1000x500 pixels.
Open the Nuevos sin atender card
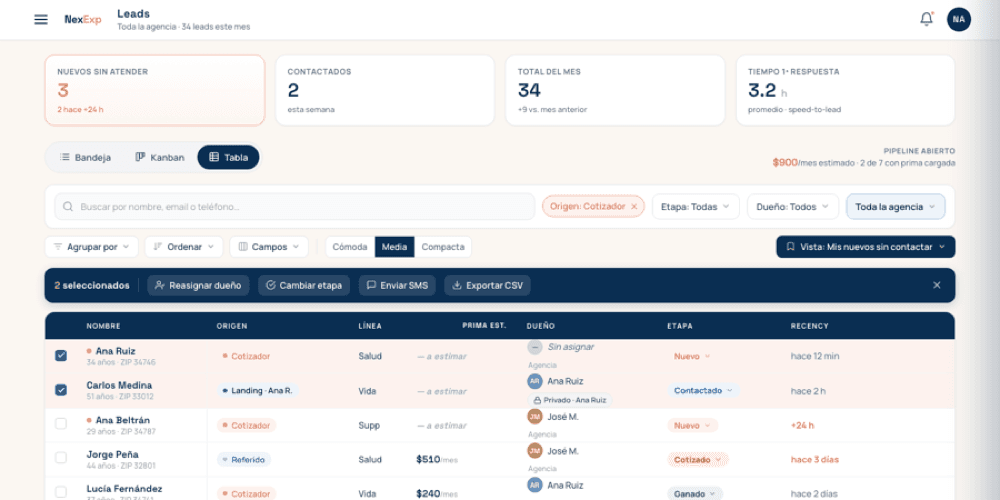click(155, 90)
